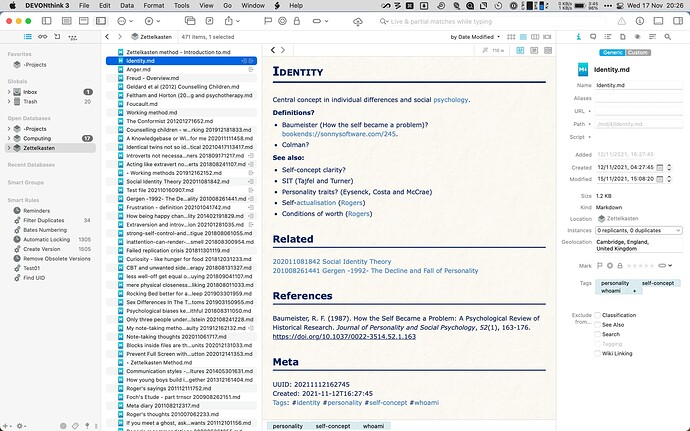Click the flag mark toolbar icon

pyautogui.click(x=268, y=21)
